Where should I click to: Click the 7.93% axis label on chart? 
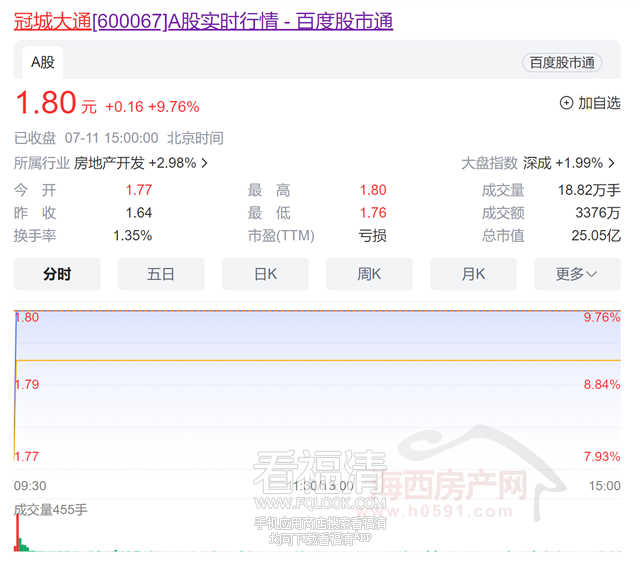pos(602,456)
